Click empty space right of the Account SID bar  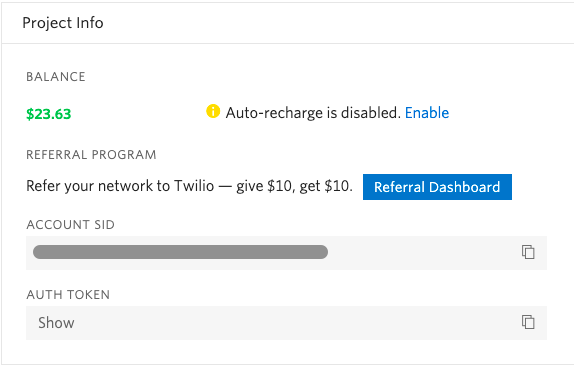click(425, 252)
